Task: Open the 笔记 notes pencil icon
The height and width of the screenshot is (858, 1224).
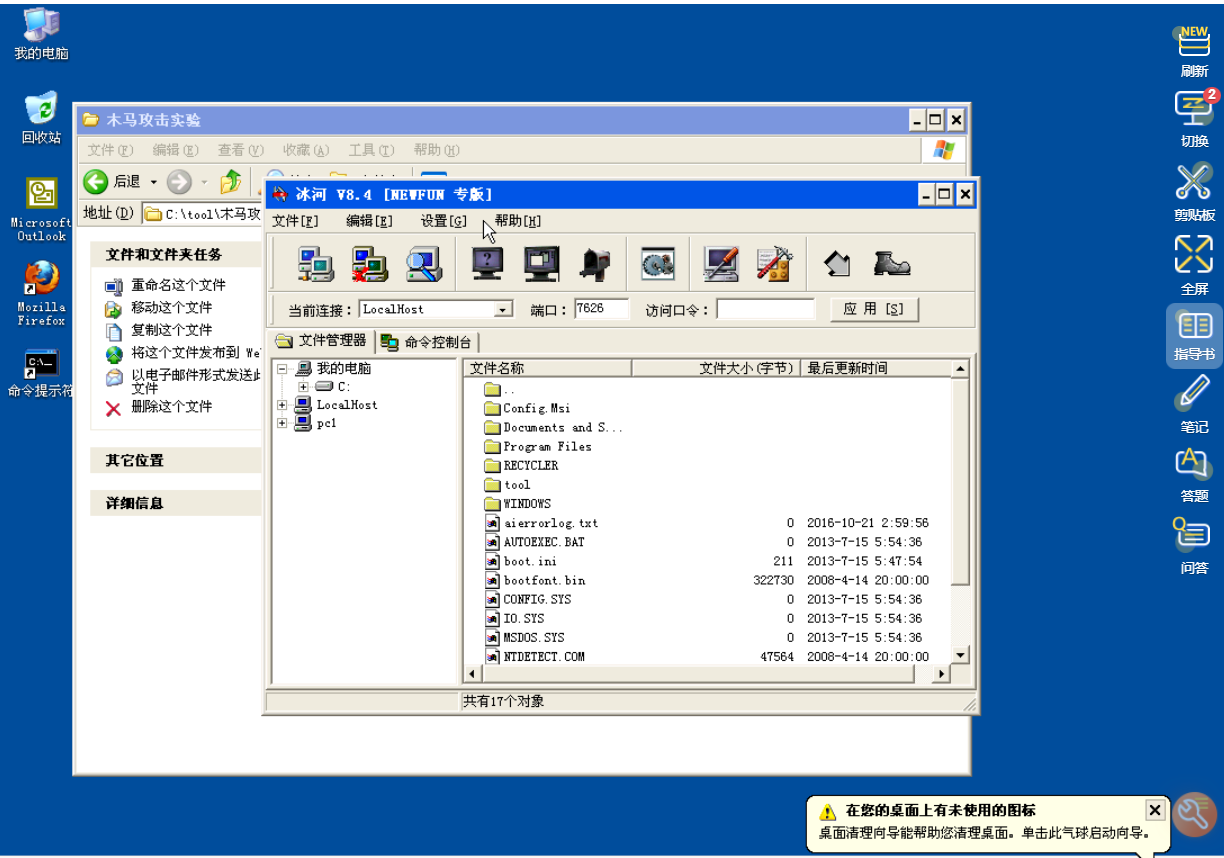Action: pos(1194,405)
